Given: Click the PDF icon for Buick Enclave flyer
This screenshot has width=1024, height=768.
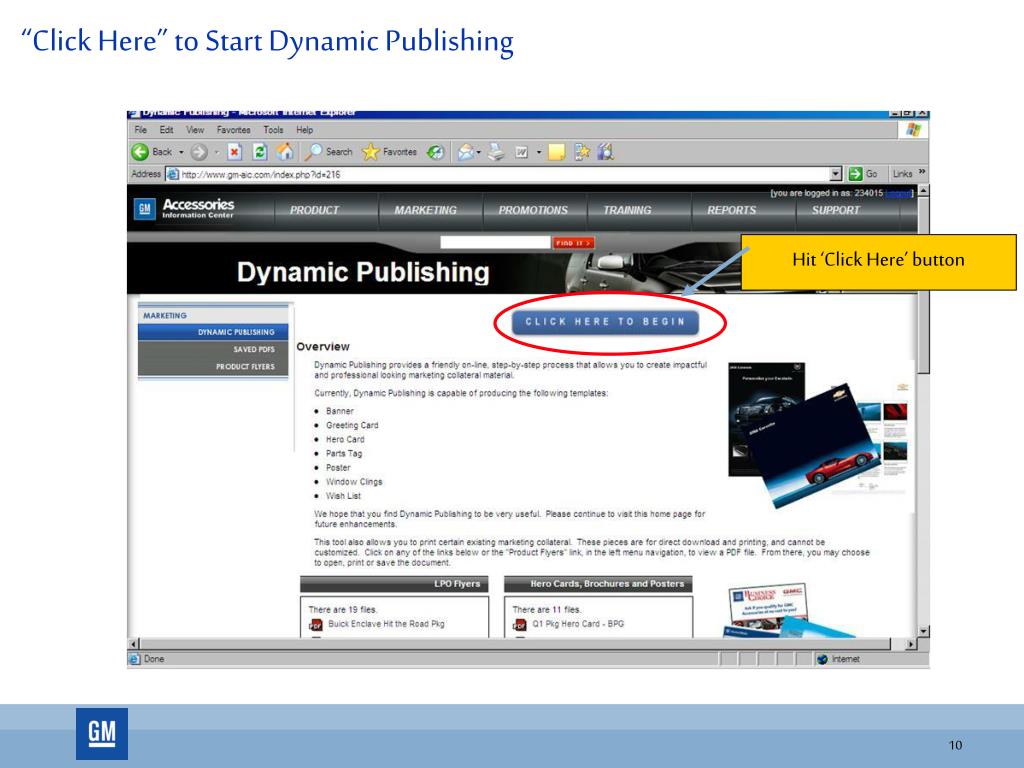Looking at the screenshot, I should [x=315, y=625].
